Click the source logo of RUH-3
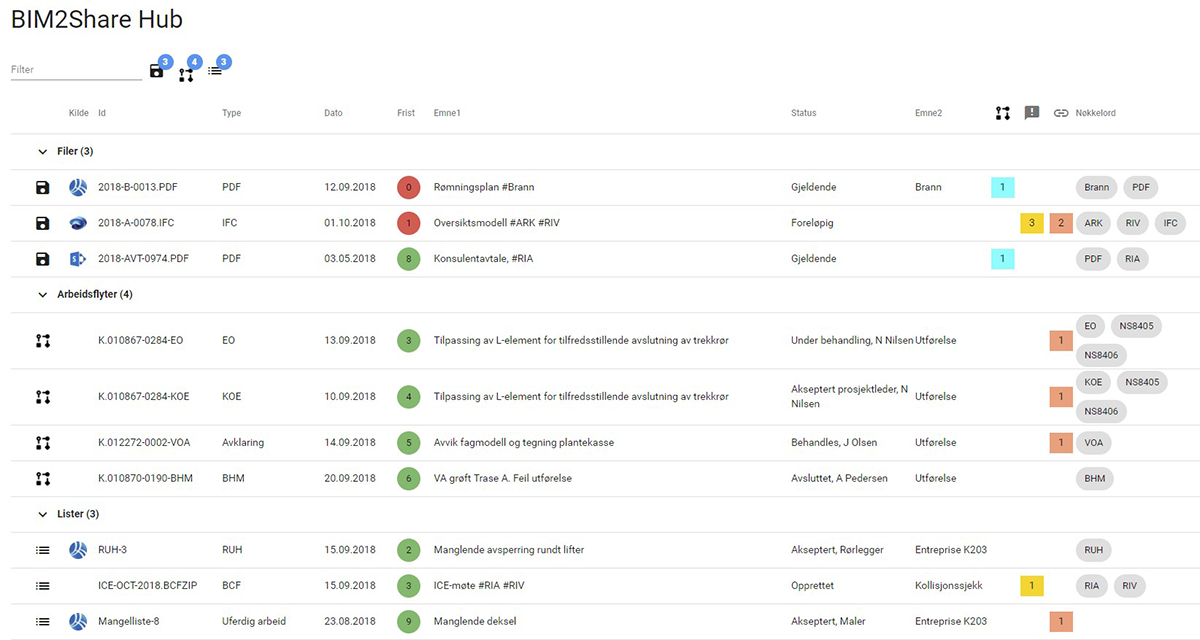1200x640 pixels. point(78,550)
